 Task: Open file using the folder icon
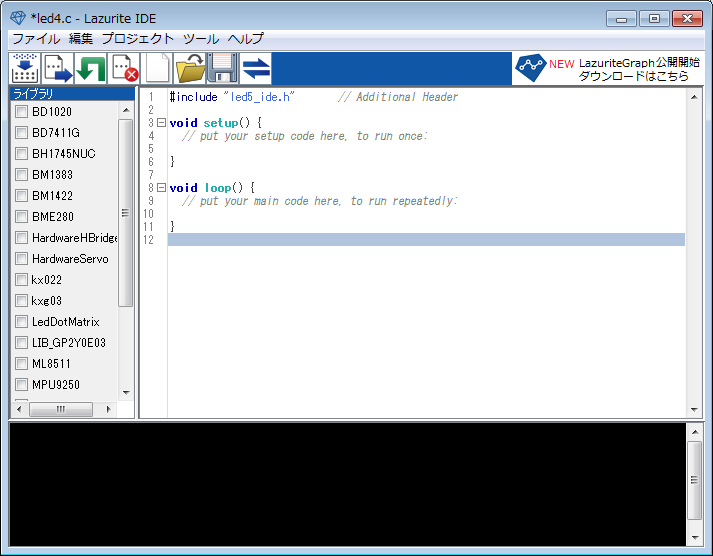coord(190,68)
